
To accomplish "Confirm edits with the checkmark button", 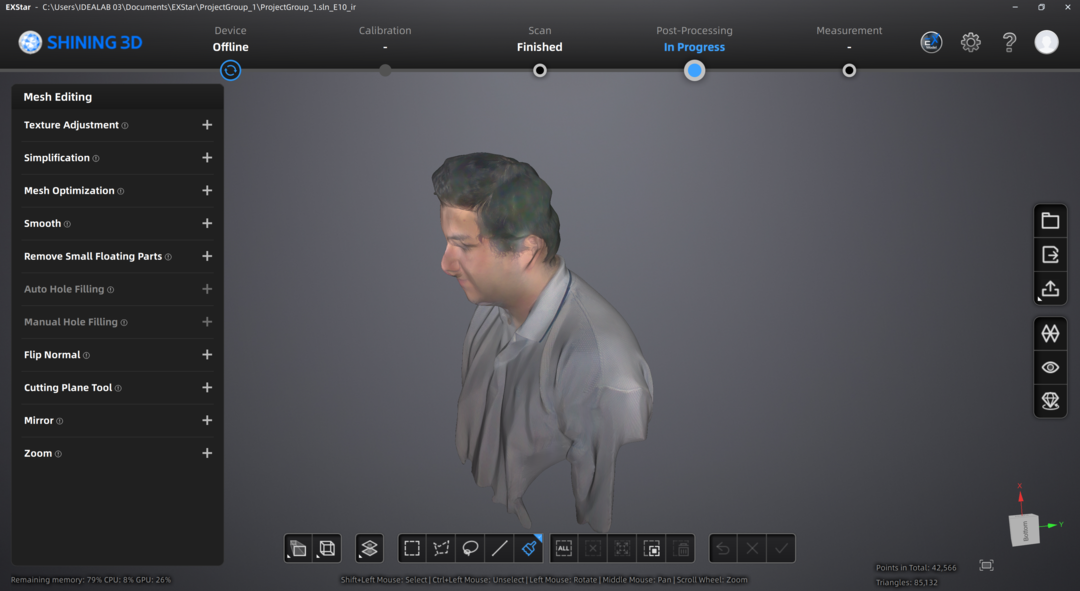I will pyautogui.click(x=780, y=548).
